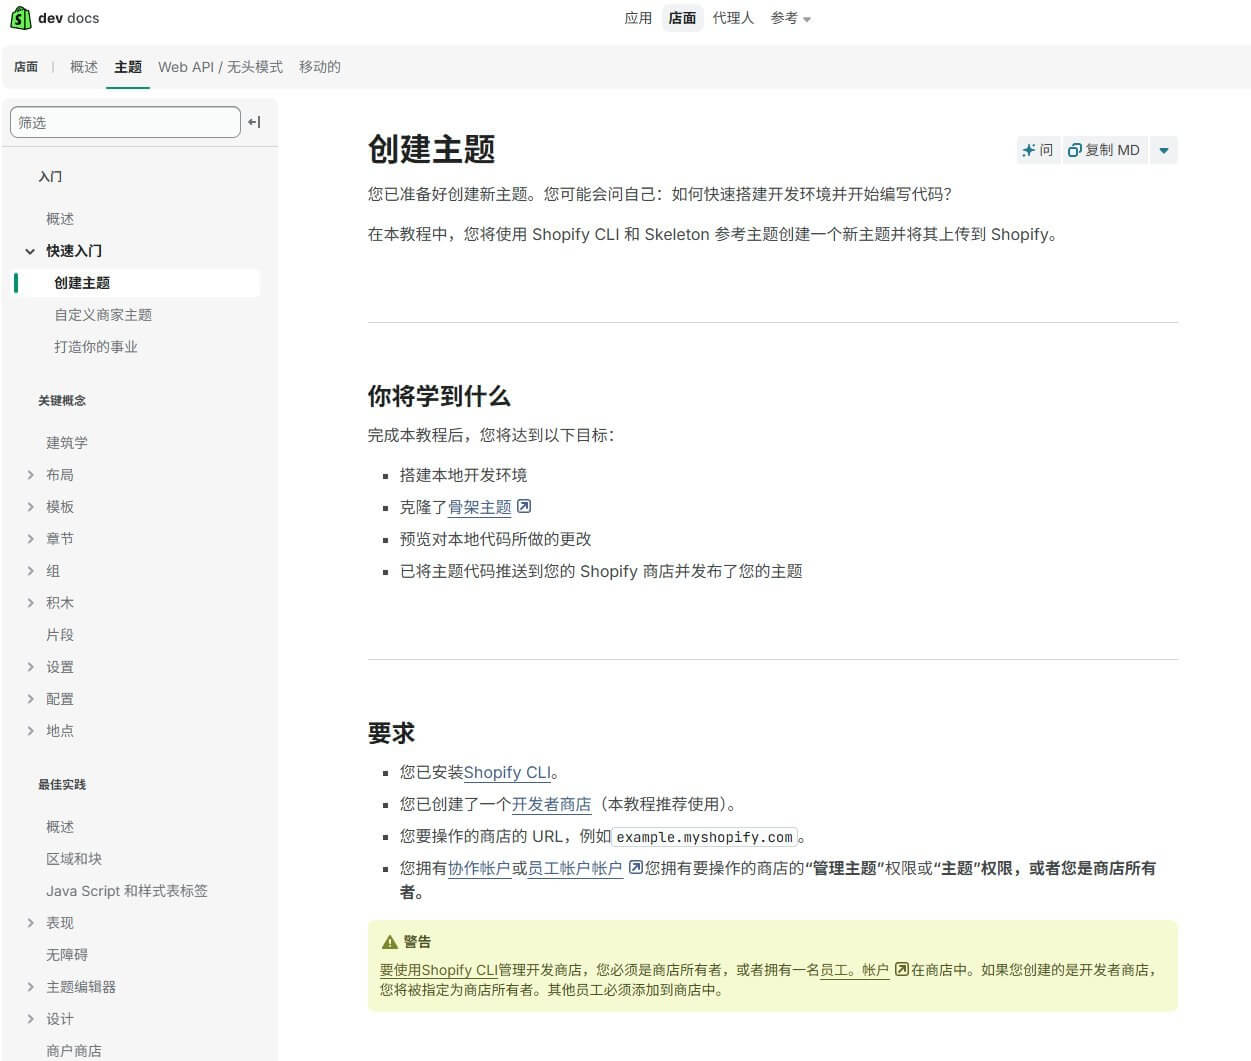Select 应用 in the top navigation
Screen dimensions: 1251x1061
pos(638,18)
